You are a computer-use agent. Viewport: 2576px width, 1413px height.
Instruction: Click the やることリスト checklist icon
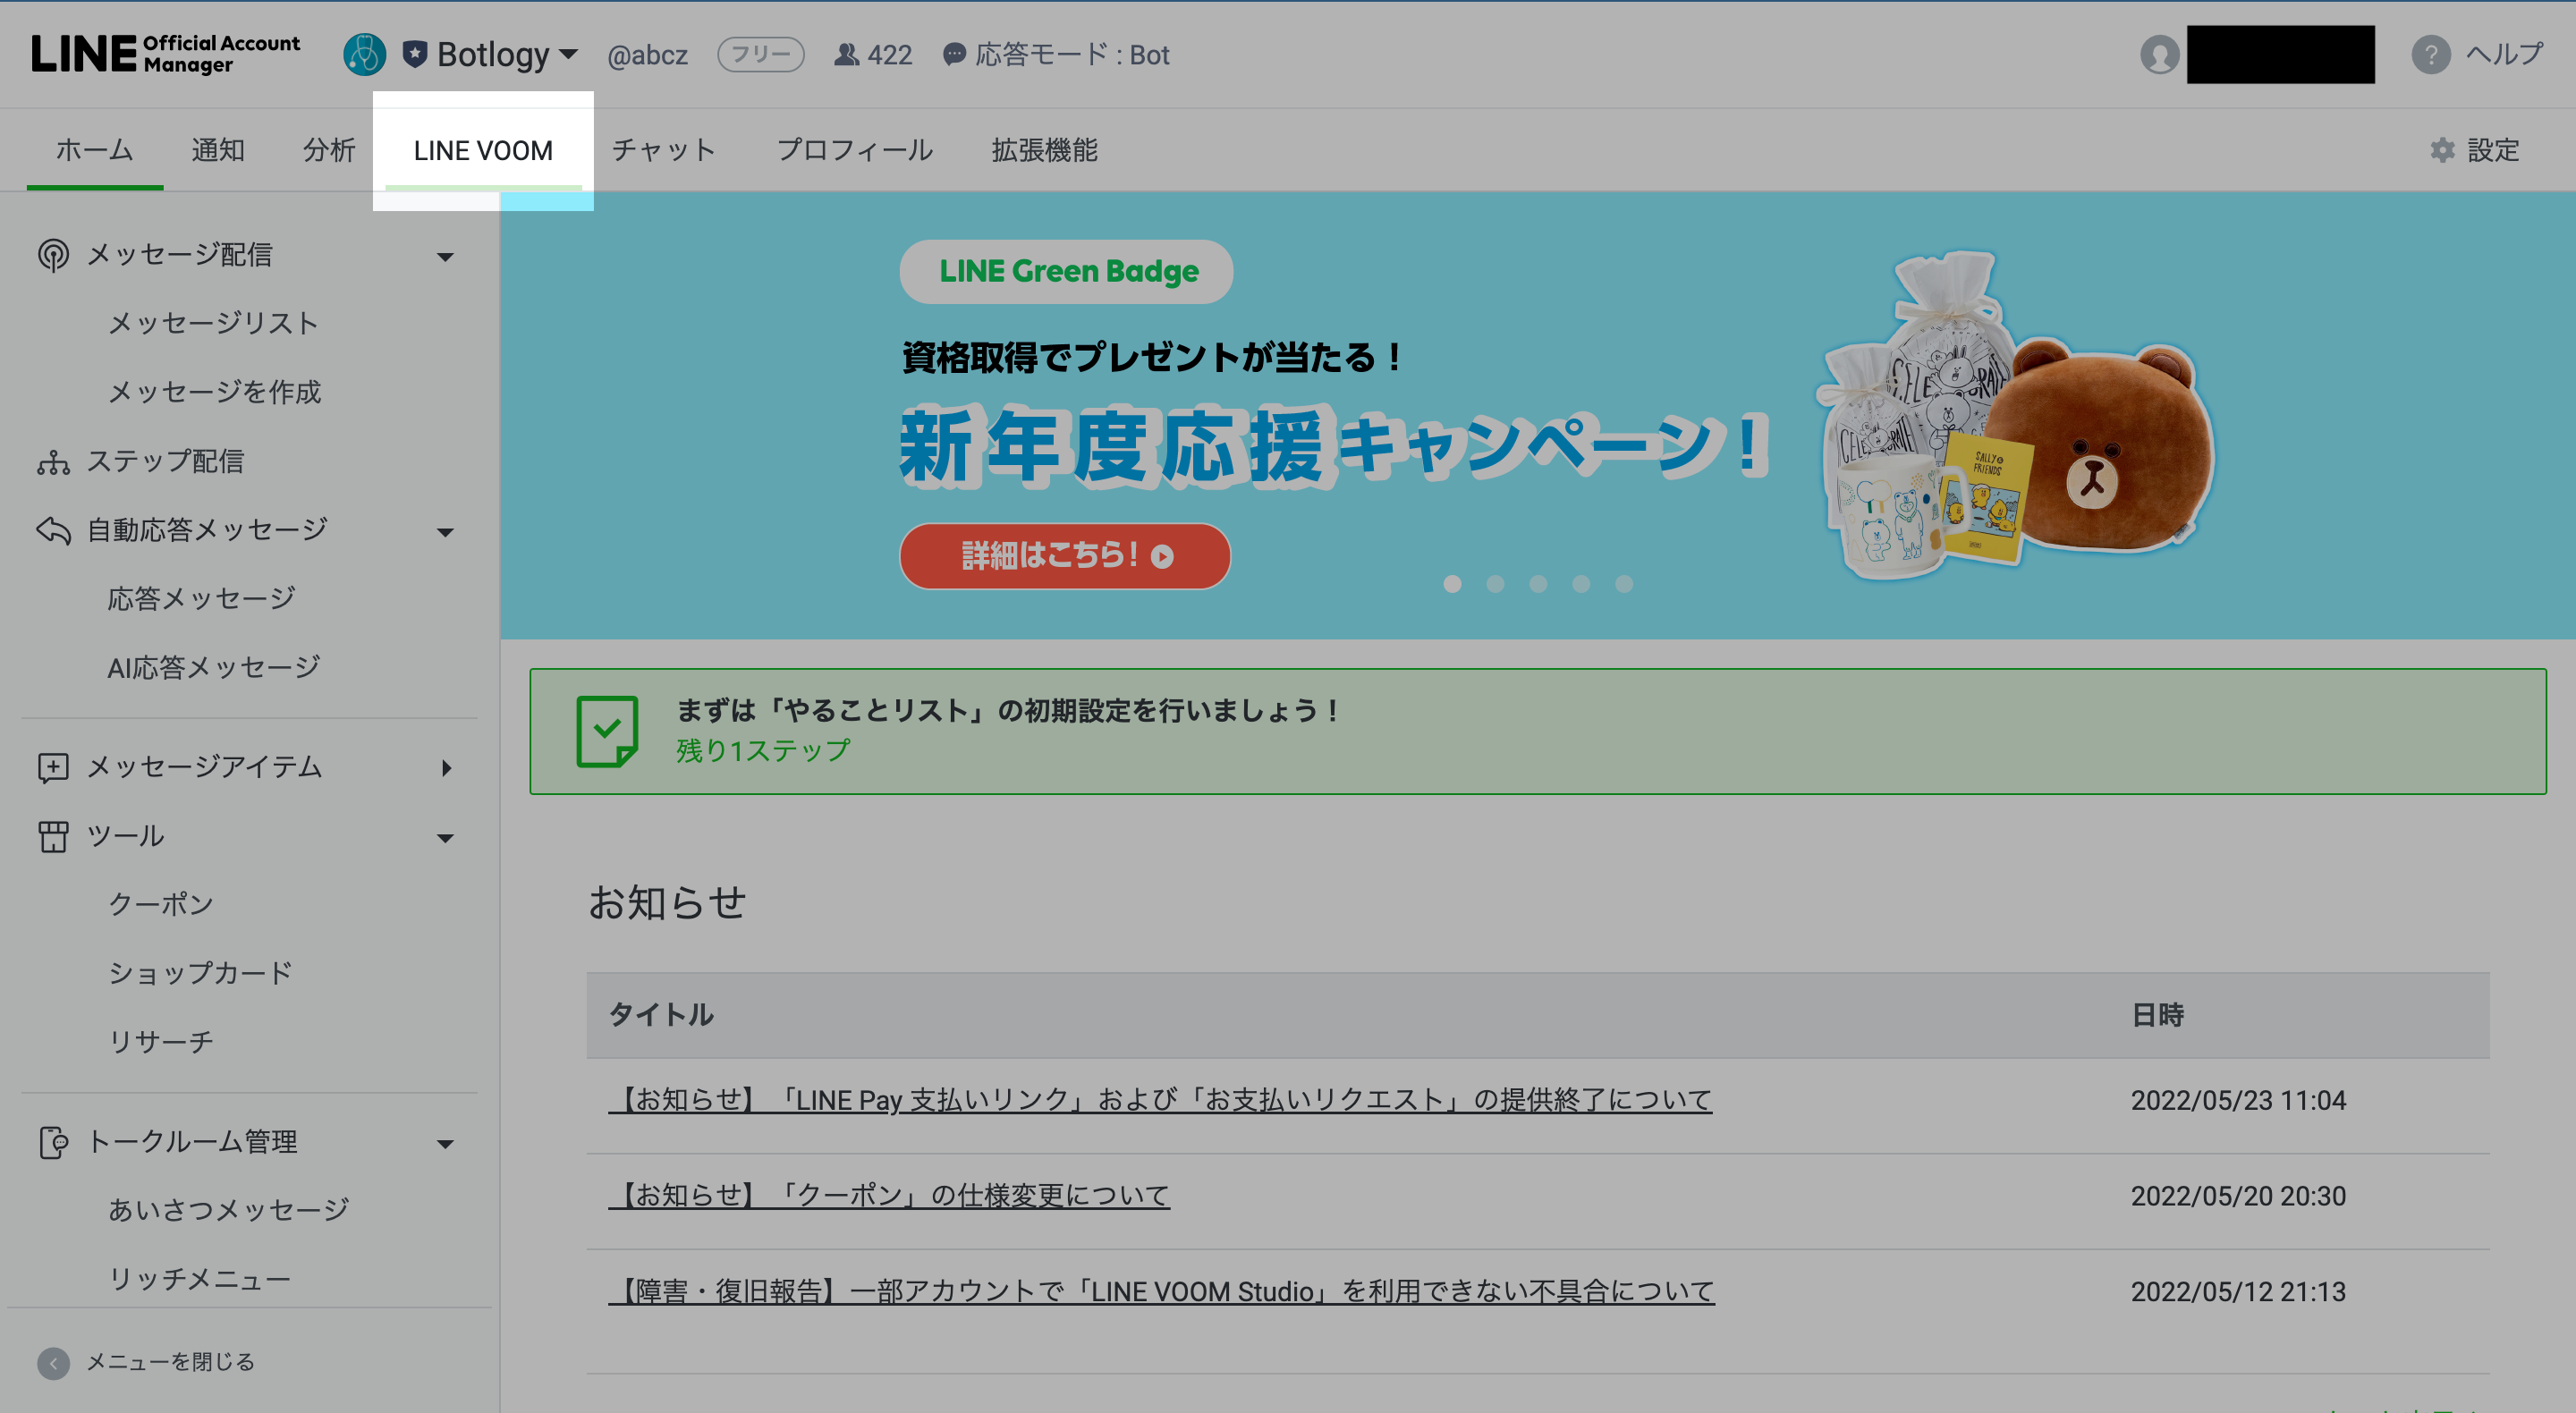(x=607, y=731)
